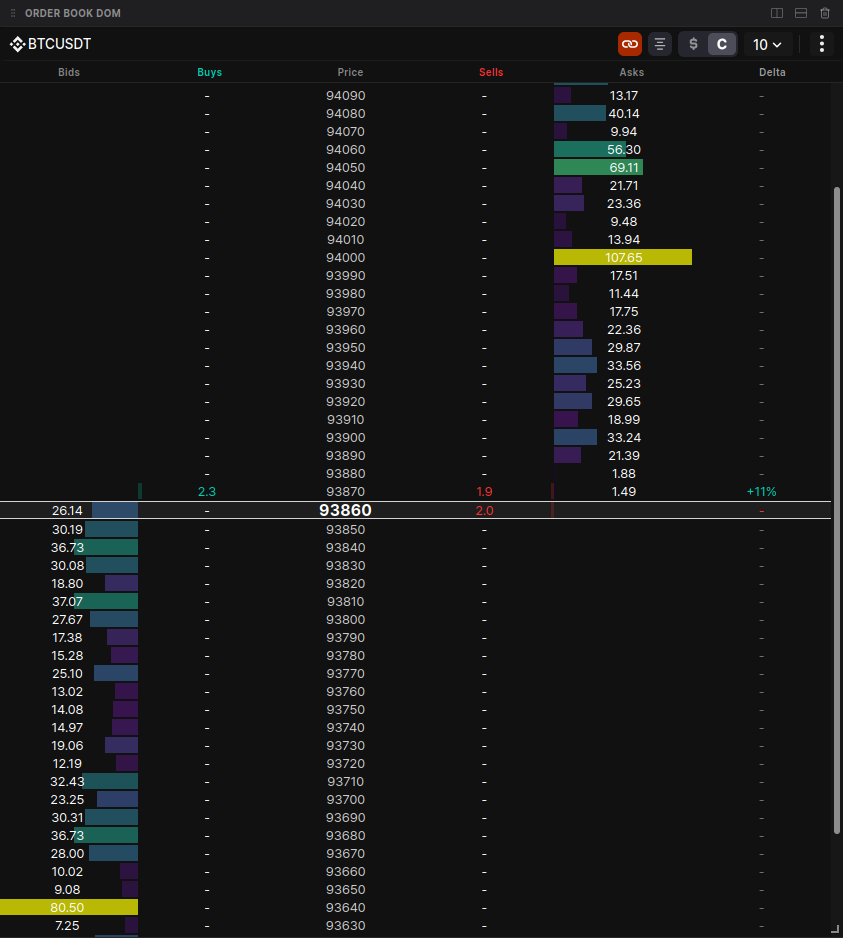
Task: Click the current price 93860
Action: [345, 510]
